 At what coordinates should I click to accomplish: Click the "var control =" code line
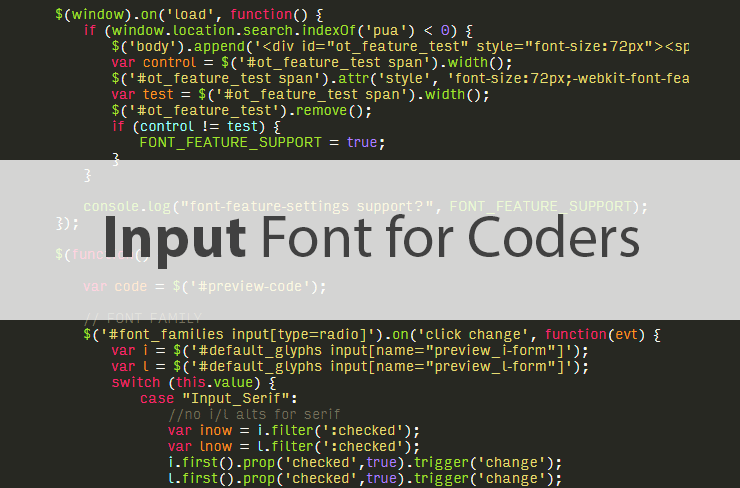(x=312, y=63)
